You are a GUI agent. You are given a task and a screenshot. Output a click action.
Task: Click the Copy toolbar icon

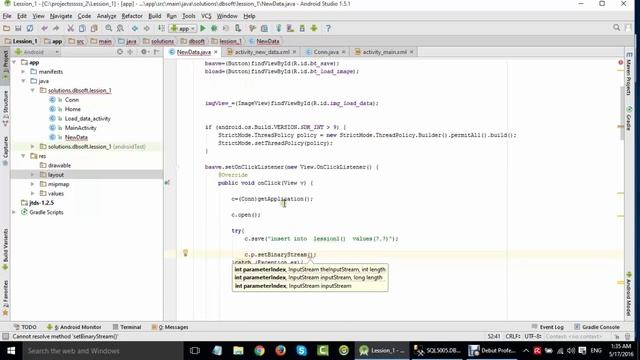[x=82, y=28]
